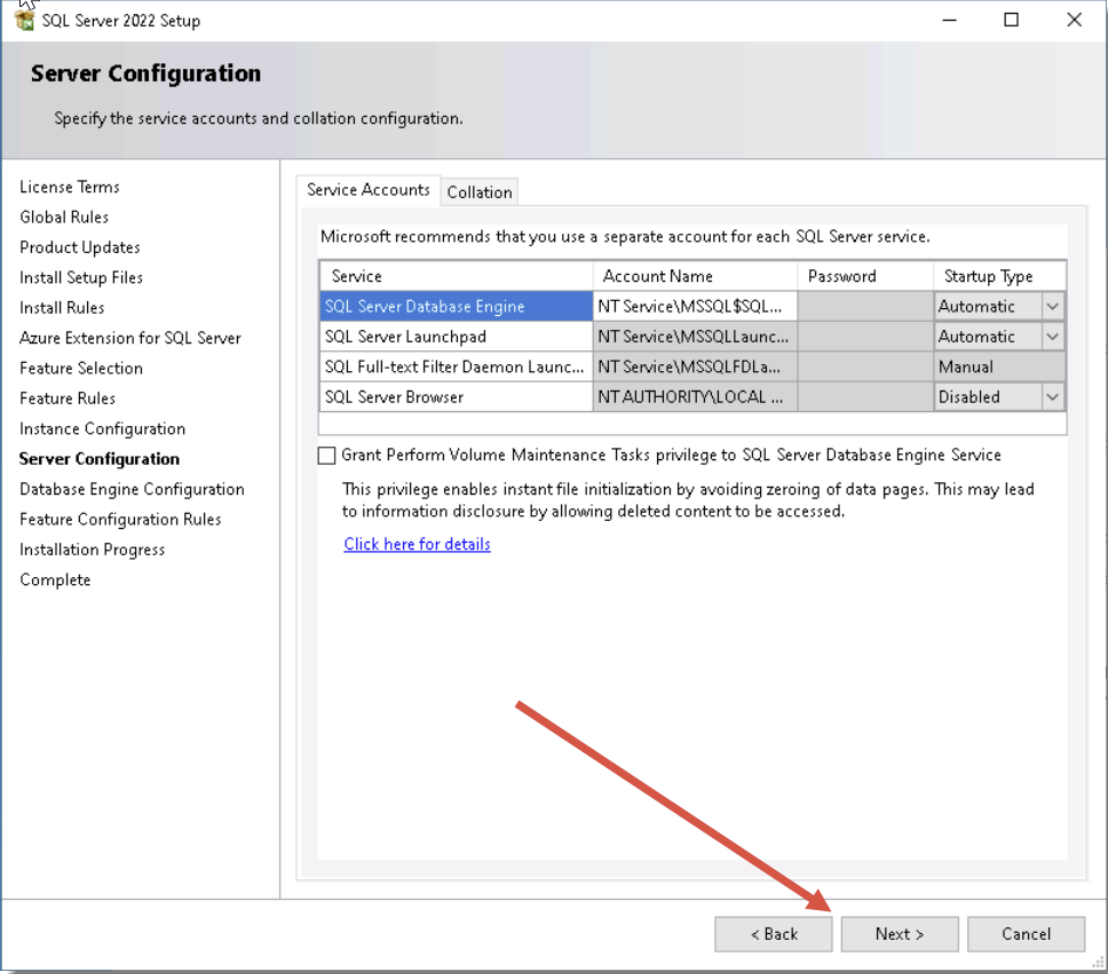This screenshot has width=1108, height=974.
Task: Open the Click here for details link
Action: [x=417, y=544]
